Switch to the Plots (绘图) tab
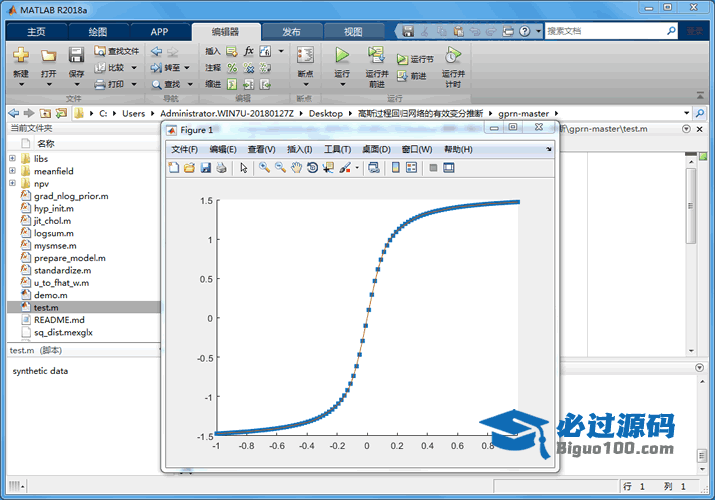Screen dimensions: 715x500 pyautogui.click(x=98, y=31)
